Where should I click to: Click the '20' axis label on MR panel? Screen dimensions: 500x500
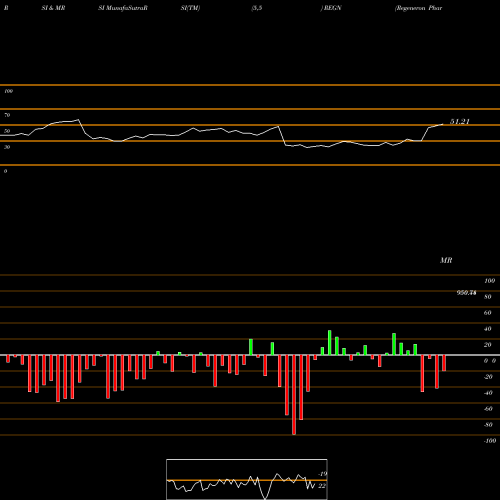point(488,345)
